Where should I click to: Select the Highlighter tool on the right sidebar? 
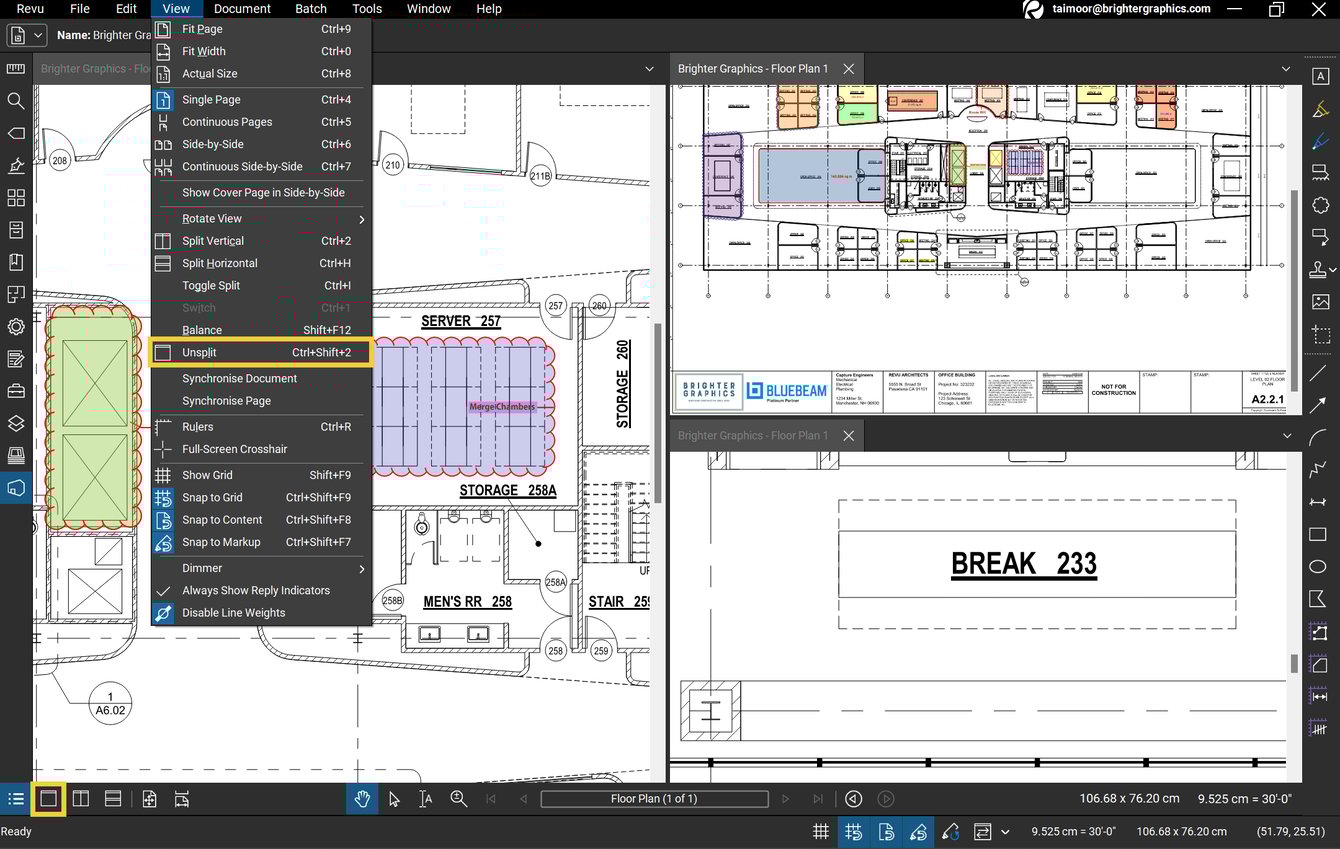(x=1322, y=107)
